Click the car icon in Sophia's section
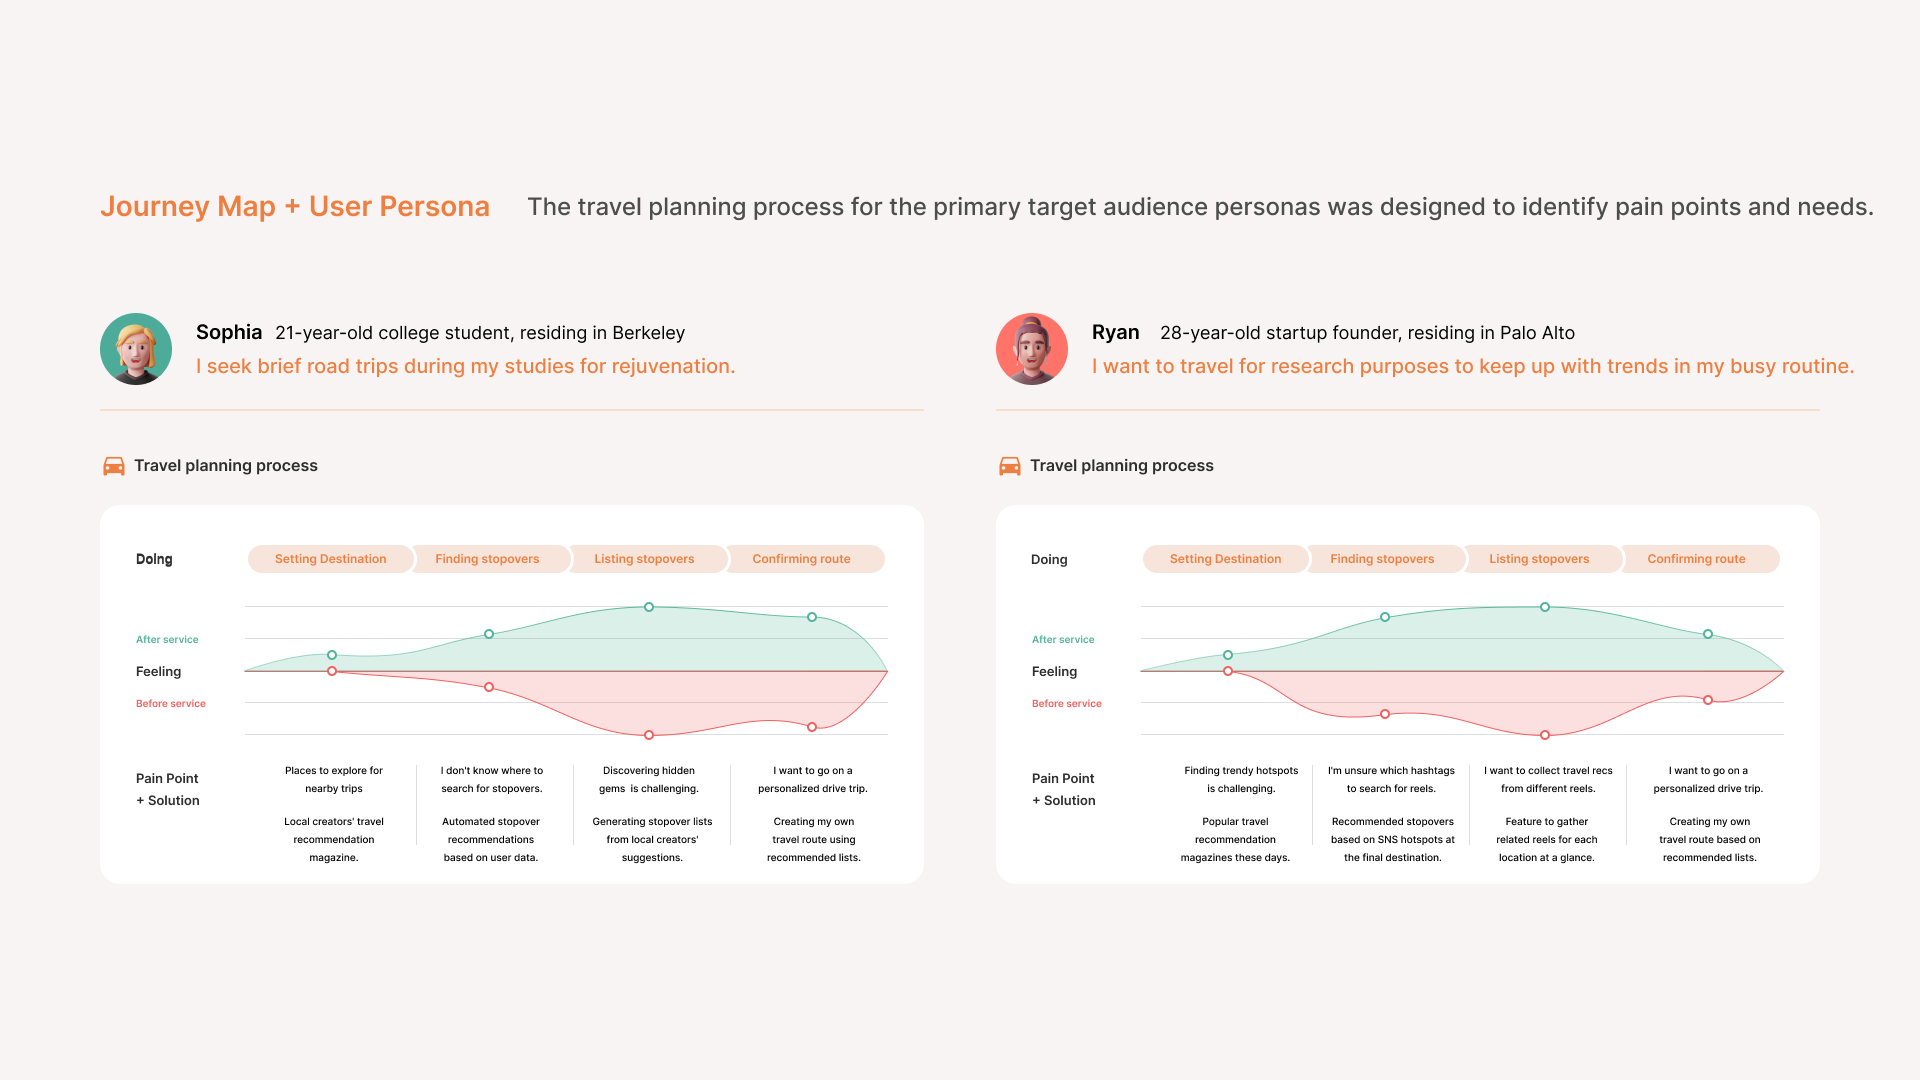Viewport: 1920px width, 1080px height. (x=114, y=466)
